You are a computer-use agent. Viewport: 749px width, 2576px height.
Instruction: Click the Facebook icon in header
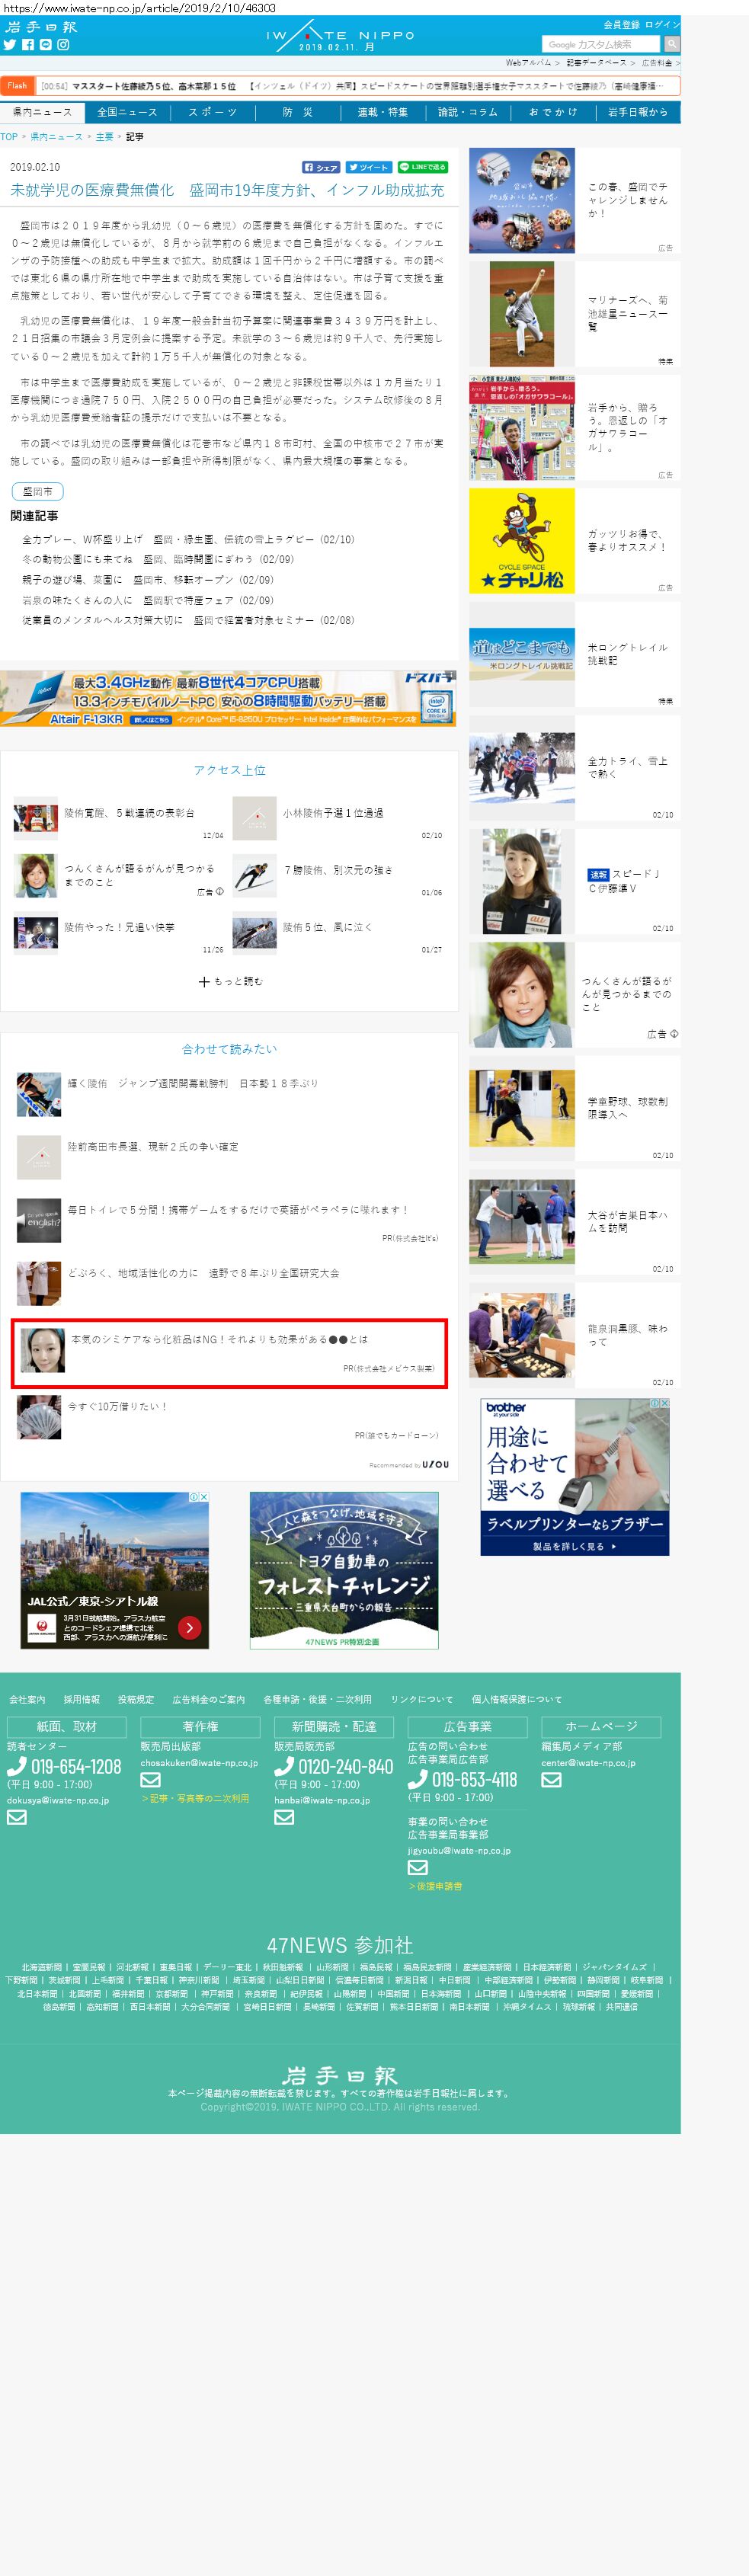click(28, 45)
